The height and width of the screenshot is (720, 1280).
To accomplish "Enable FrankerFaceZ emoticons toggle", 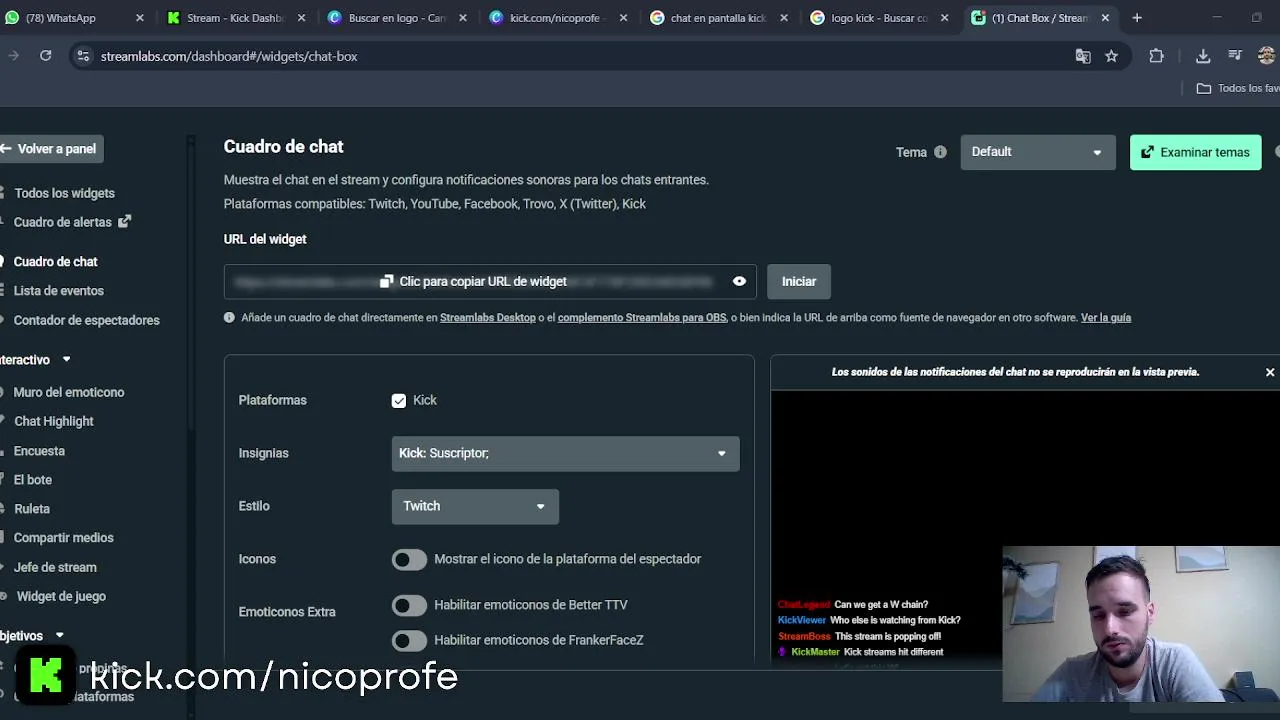I will [x=409, y=640].
